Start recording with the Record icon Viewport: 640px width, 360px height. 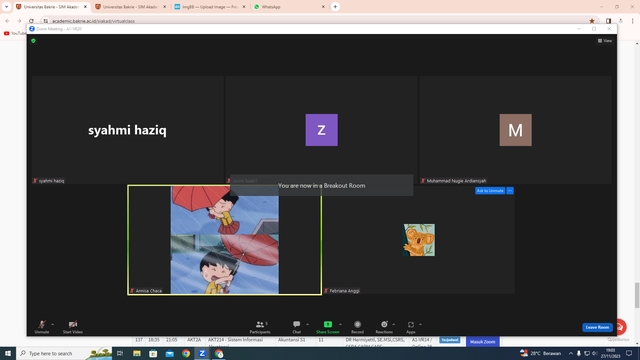(x=358, y=324)
